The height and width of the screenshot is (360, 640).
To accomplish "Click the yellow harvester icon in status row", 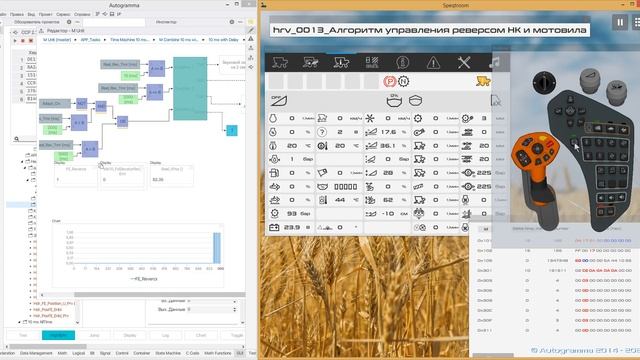I will point(483,81).
